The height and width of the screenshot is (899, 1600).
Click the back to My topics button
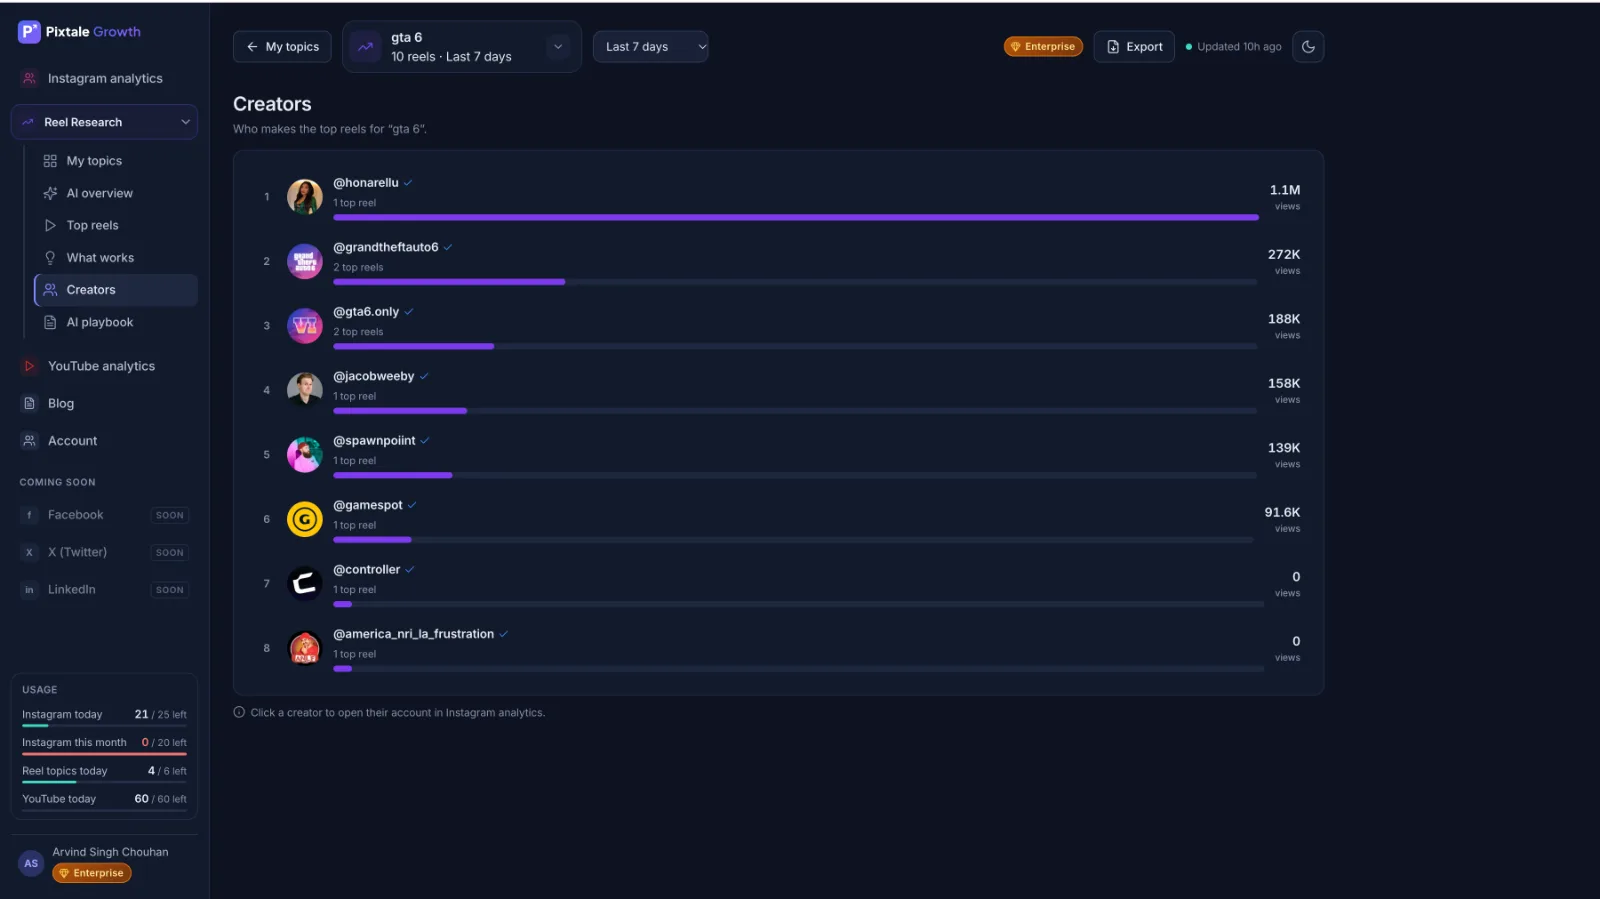(282, 47)
